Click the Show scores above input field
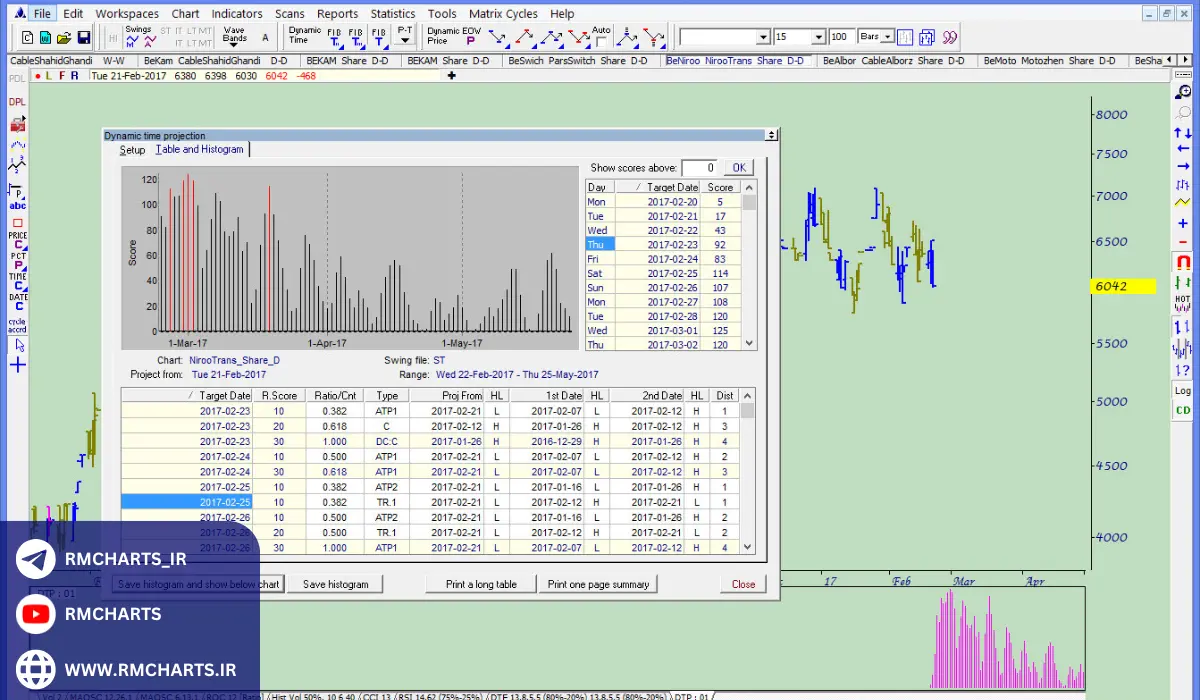This screenshot has width=1200, height=700. (x=698, y=168)
